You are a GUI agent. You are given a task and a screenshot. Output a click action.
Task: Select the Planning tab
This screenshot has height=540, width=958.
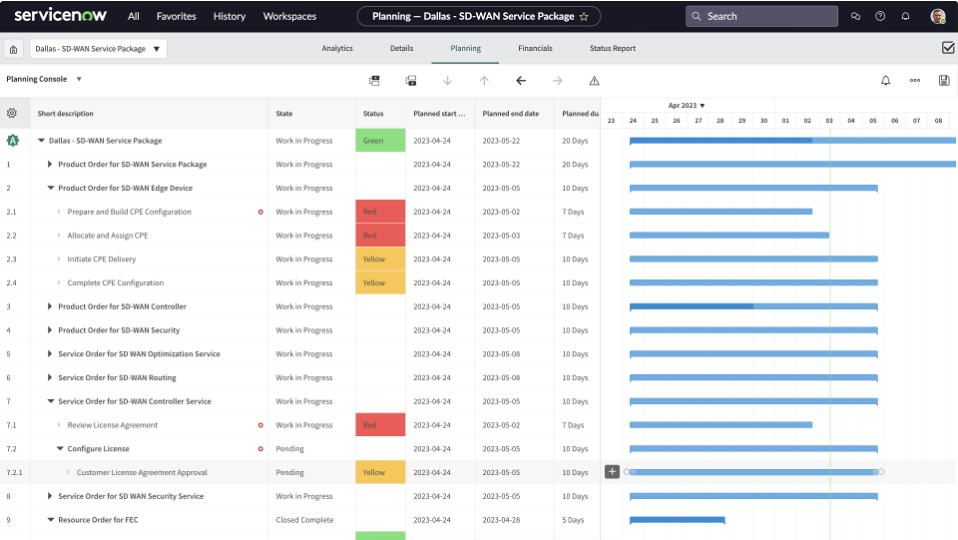click(x=466, y=48)
